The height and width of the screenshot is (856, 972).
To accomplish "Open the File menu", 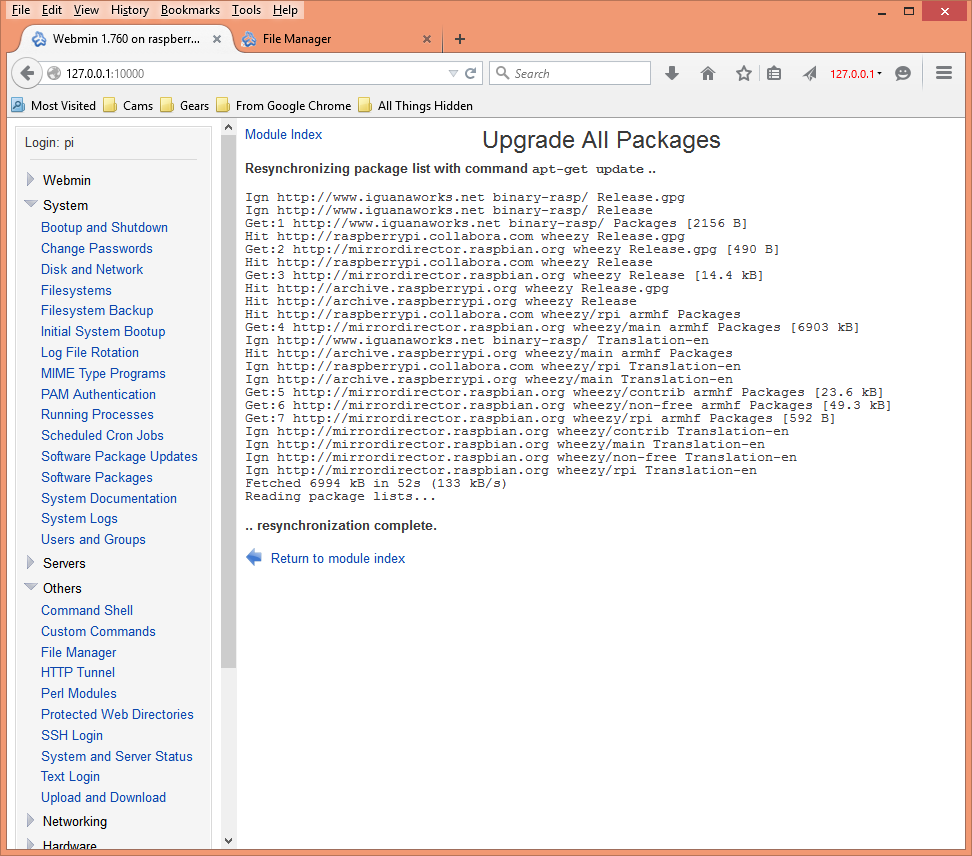I will coord(20,10).
